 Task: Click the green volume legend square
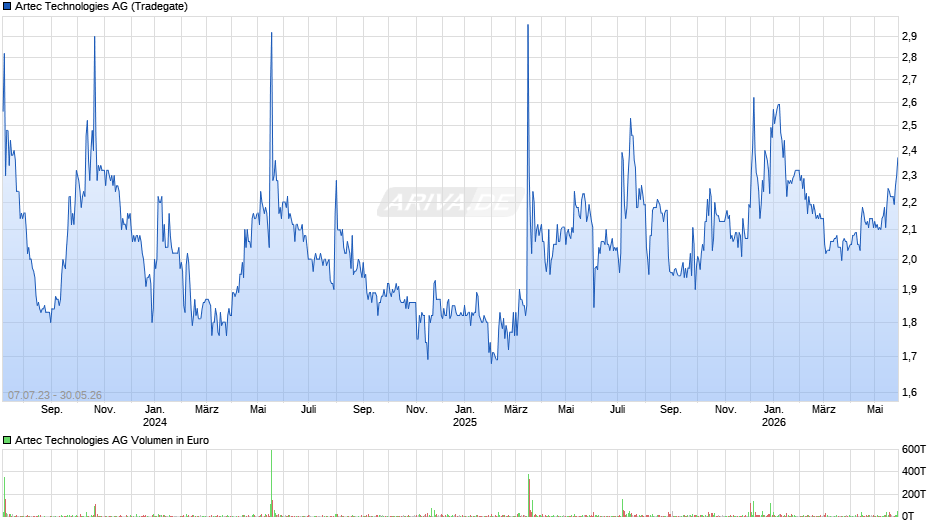coord(7,440)
